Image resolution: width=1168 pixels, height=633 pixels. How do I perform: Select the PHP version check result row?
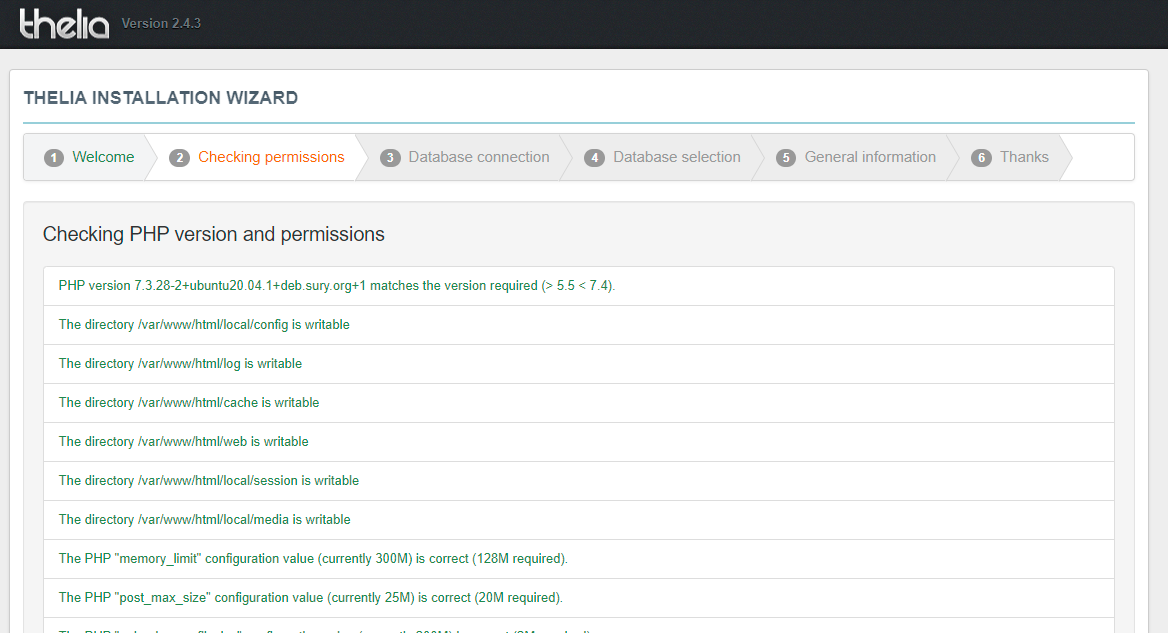578,286
